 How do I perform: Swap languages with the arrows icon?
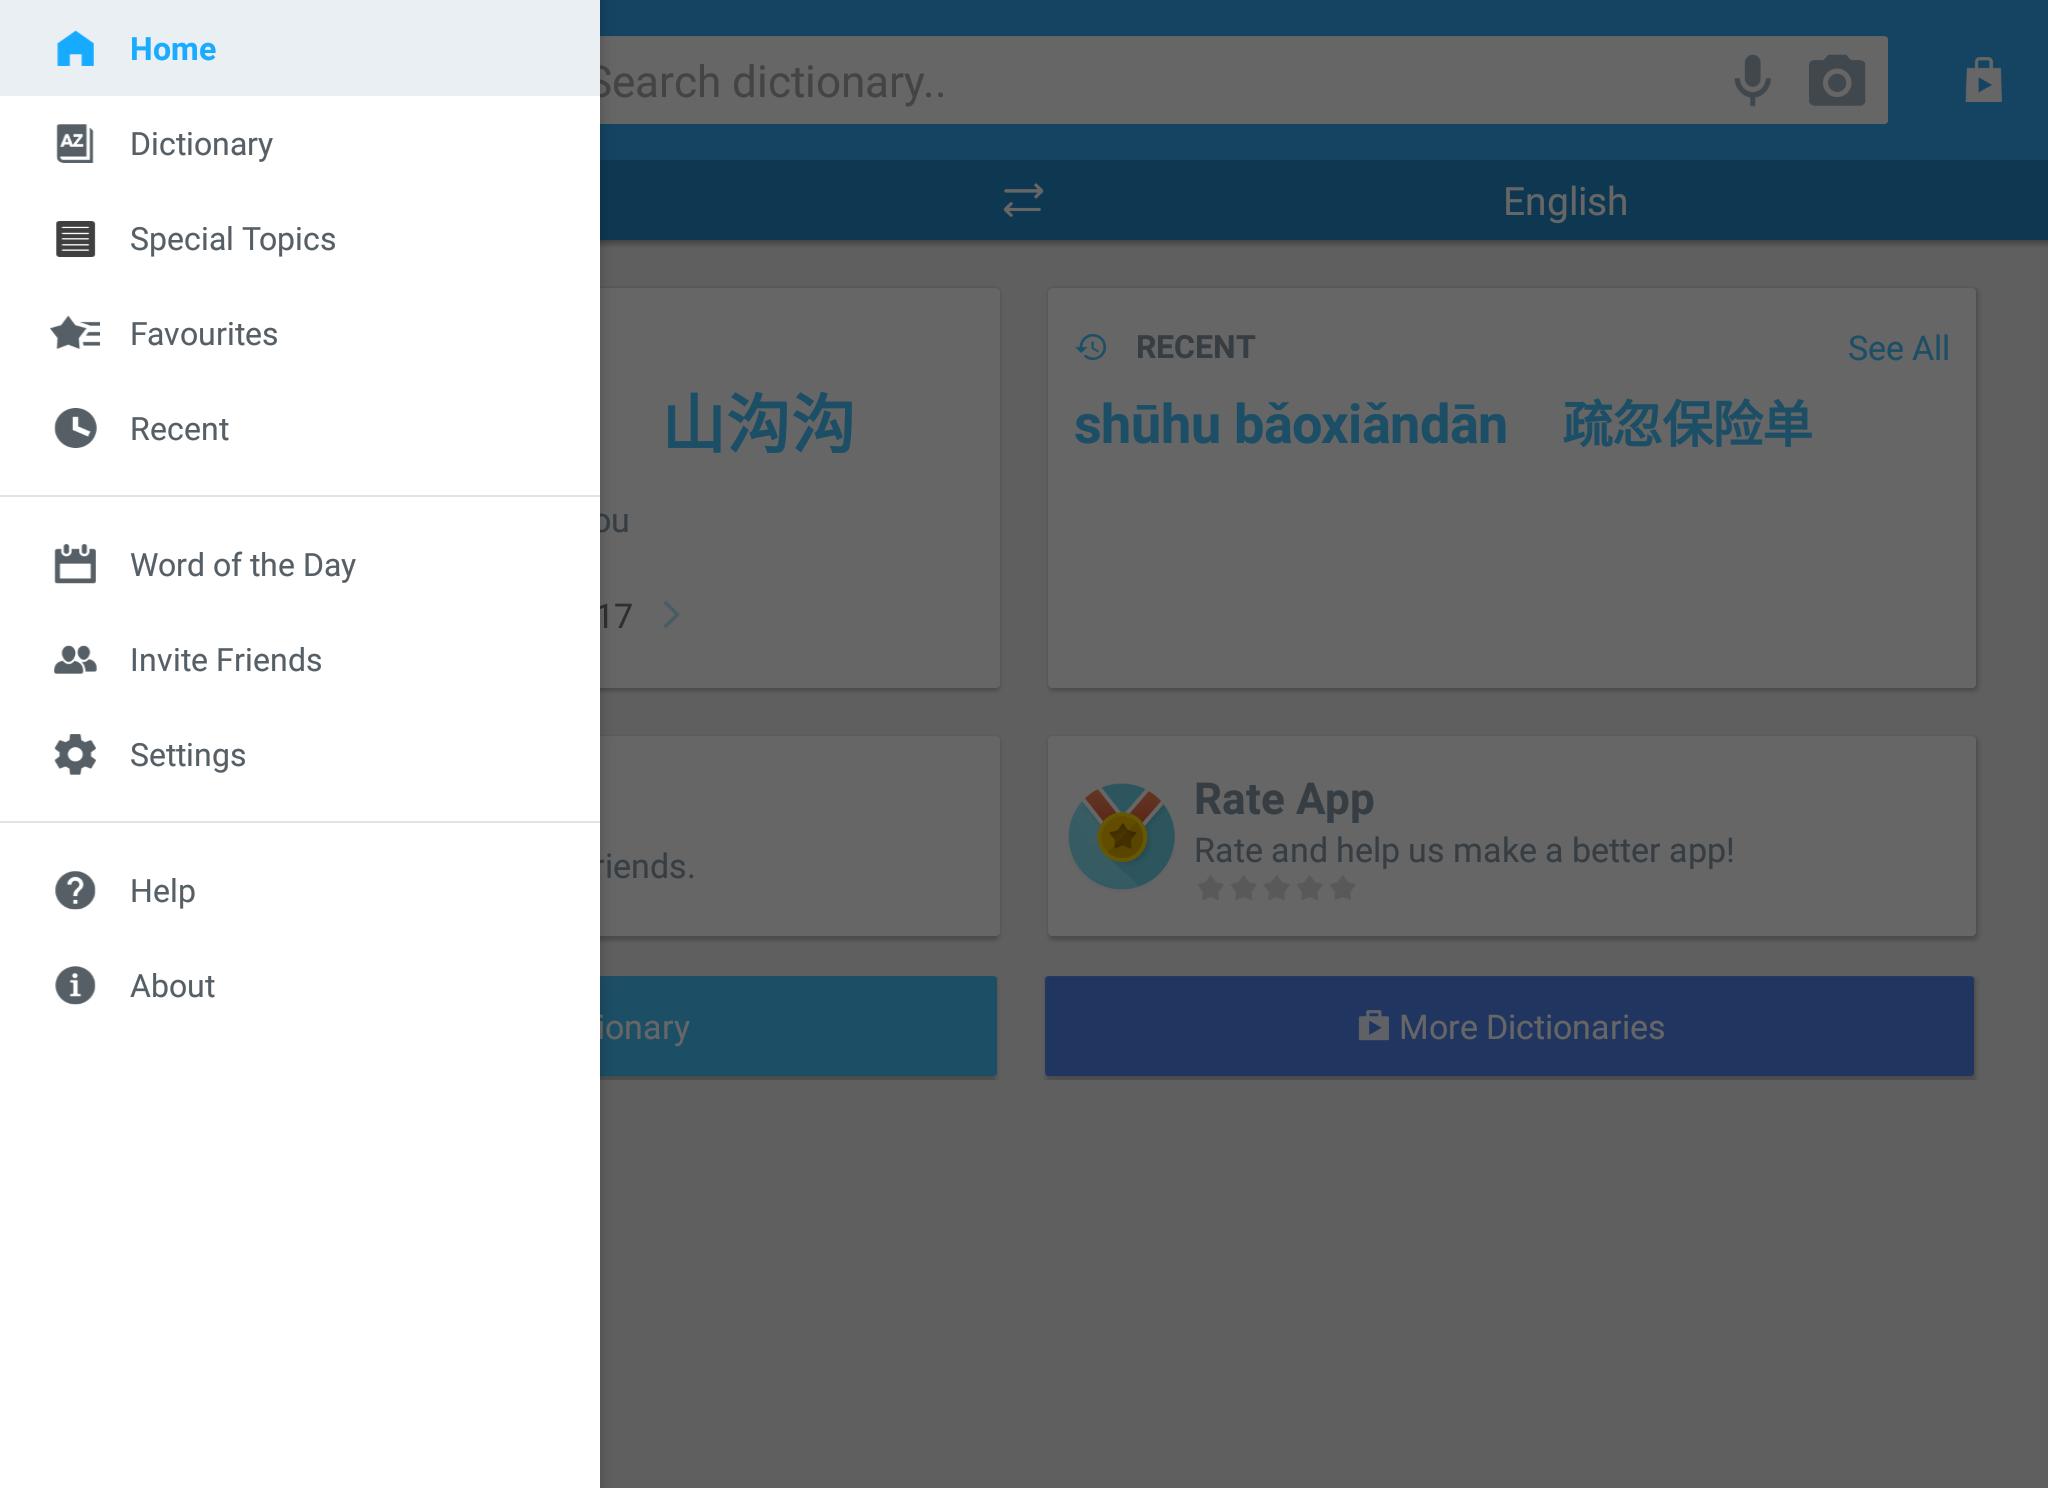pos(1023,200)
